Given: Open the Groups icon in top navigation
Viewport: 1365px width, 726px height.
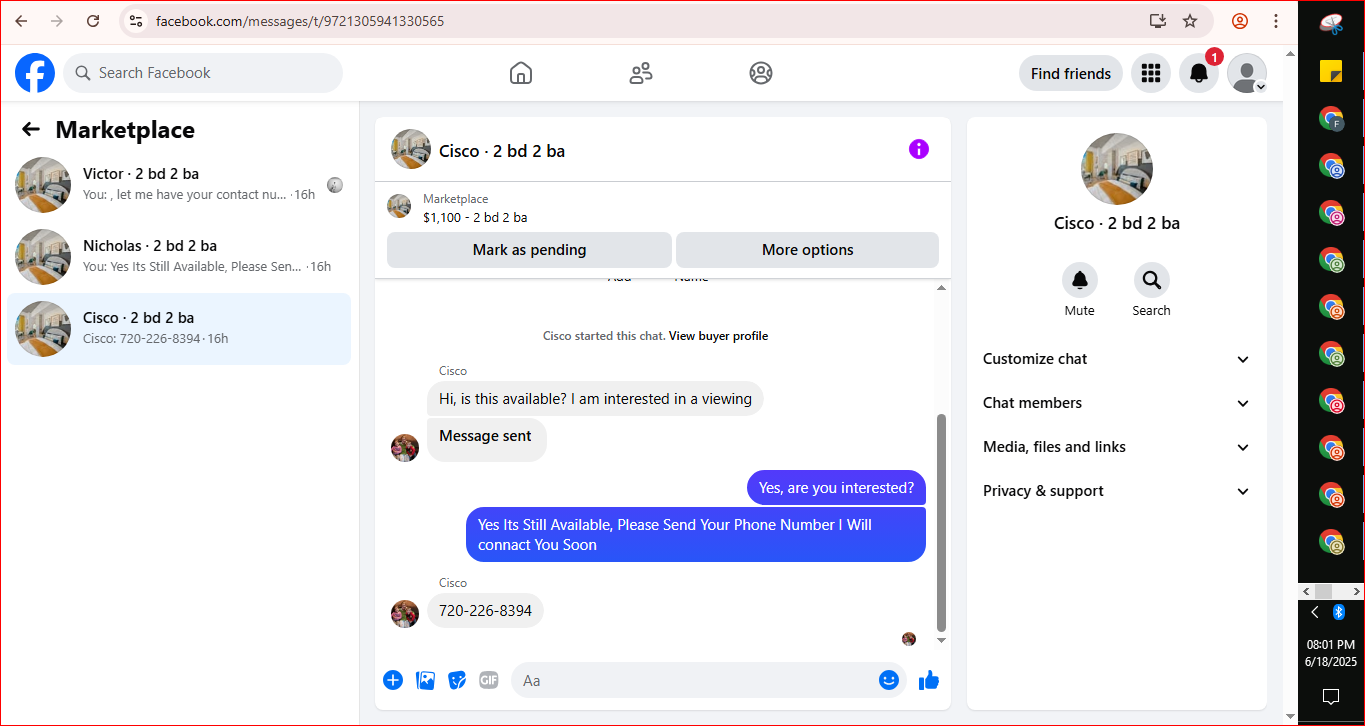Looking at the screenshot, I should click(761, 73).
